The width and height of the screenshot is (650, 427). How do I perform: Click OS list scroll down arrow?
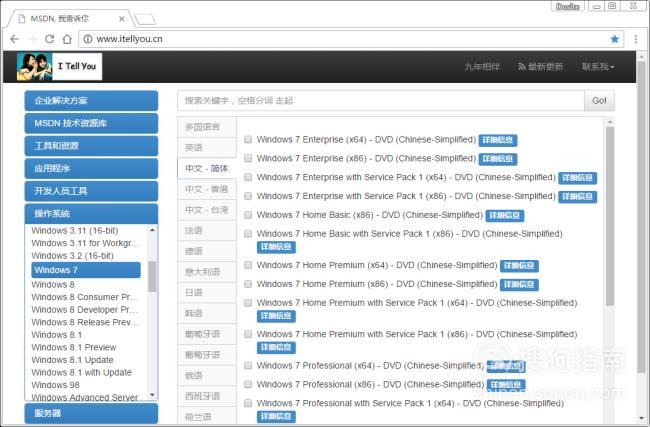pos(152,395)
